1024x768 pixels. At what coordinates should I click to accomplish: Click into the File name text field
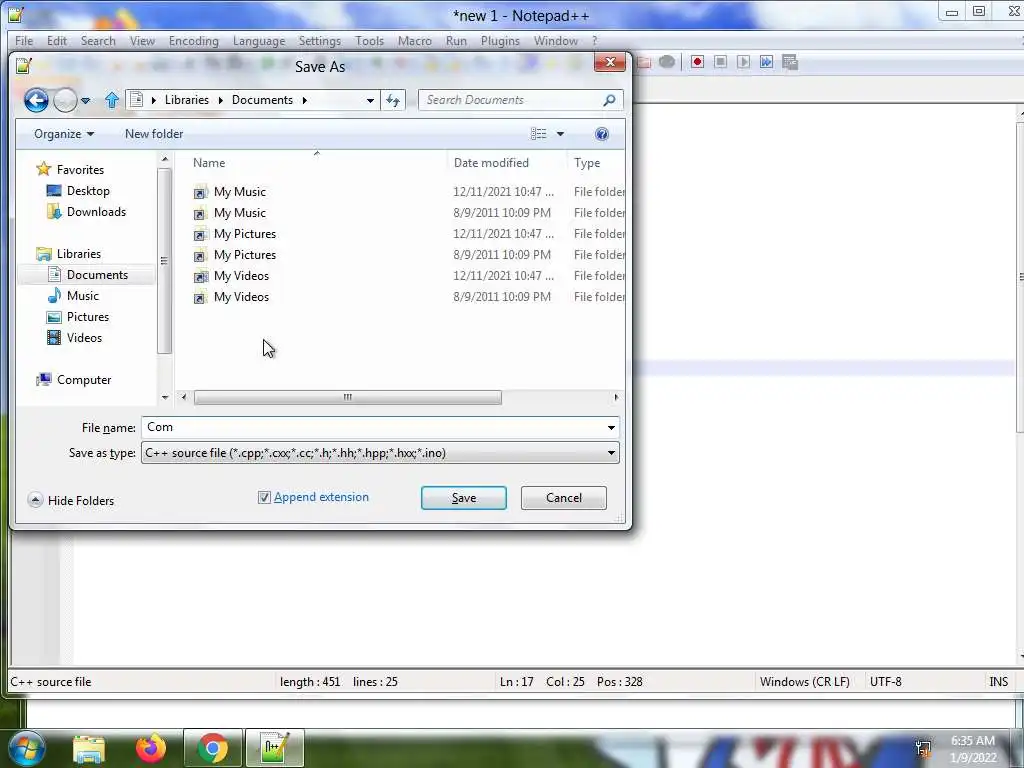click(x=374, y=428)
